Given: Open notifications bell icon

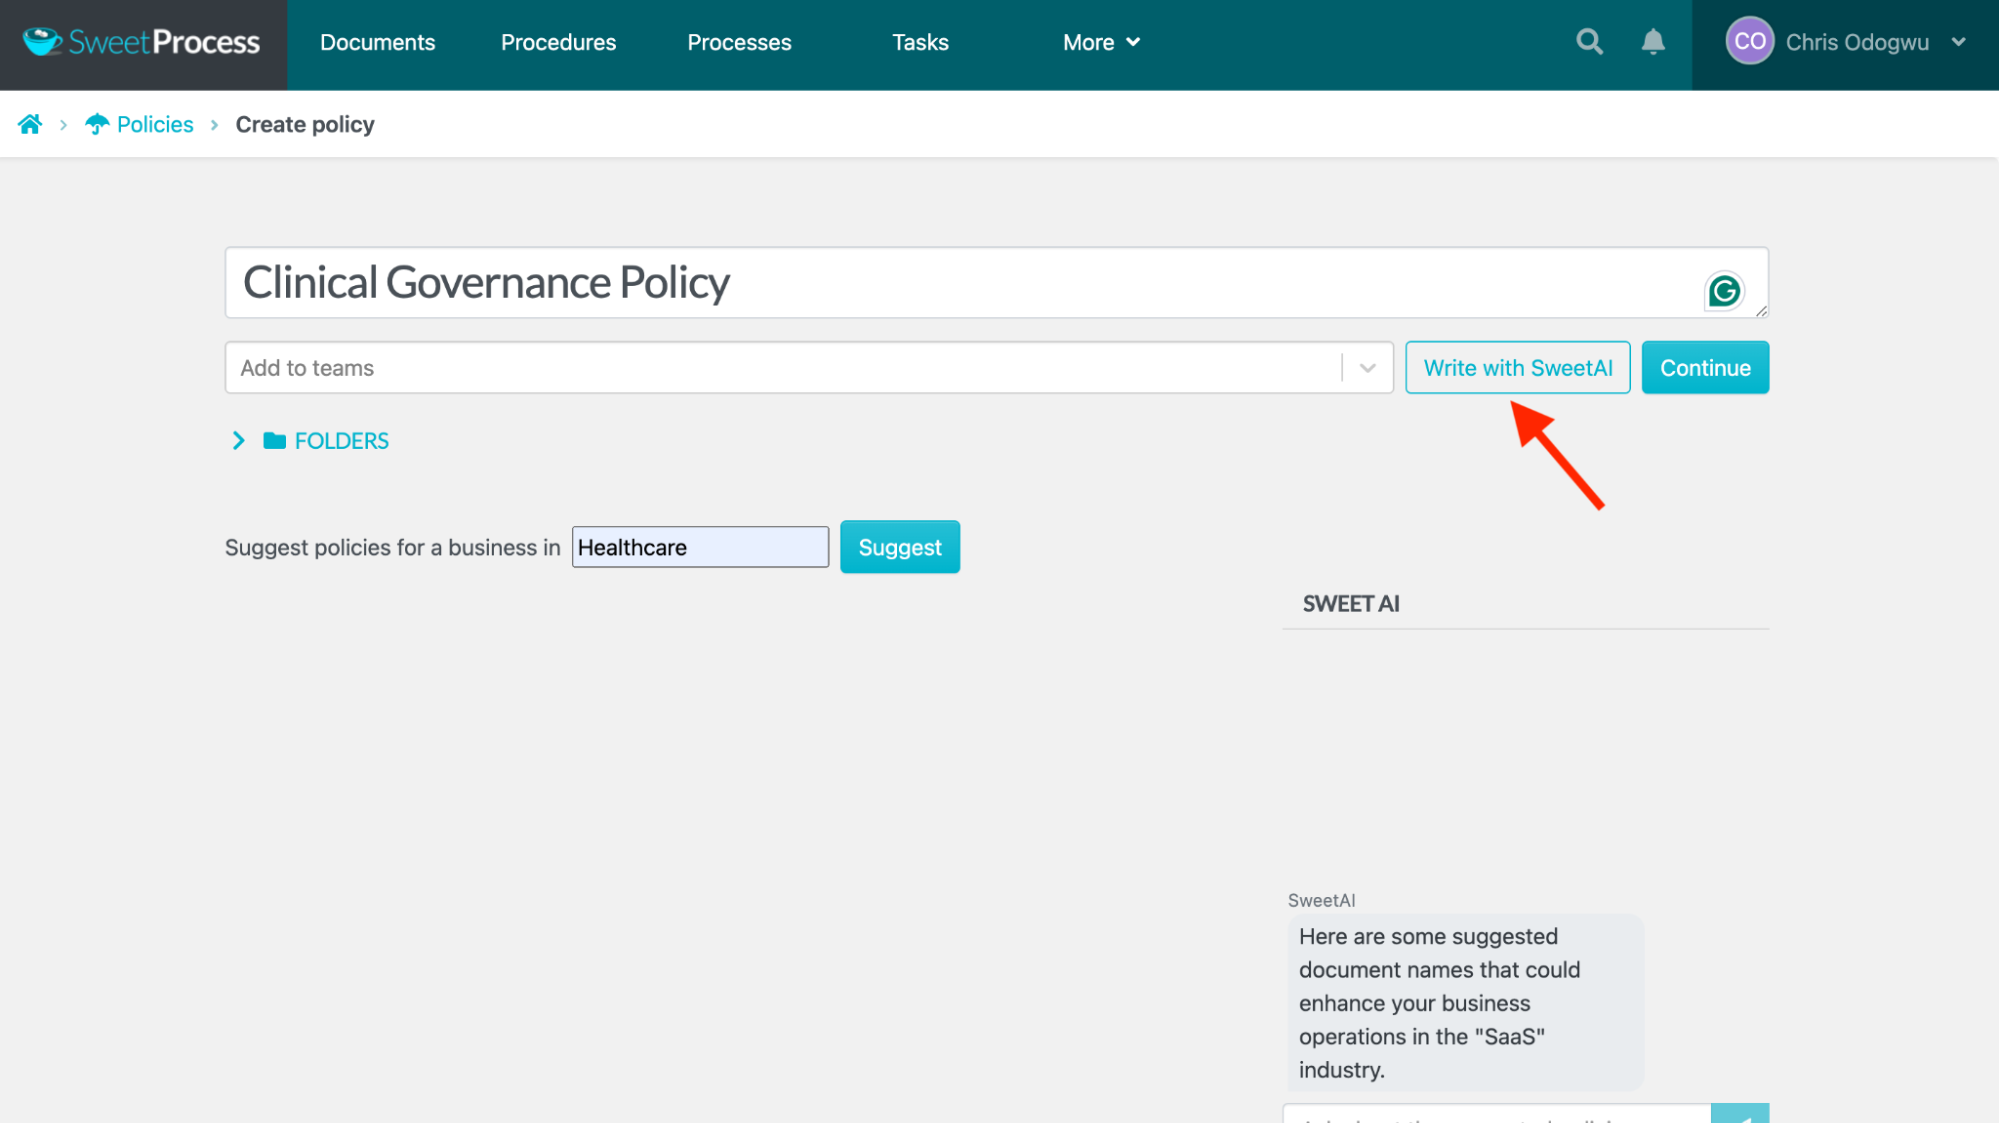Looking at the screenshot, I should pos(1653,42).
